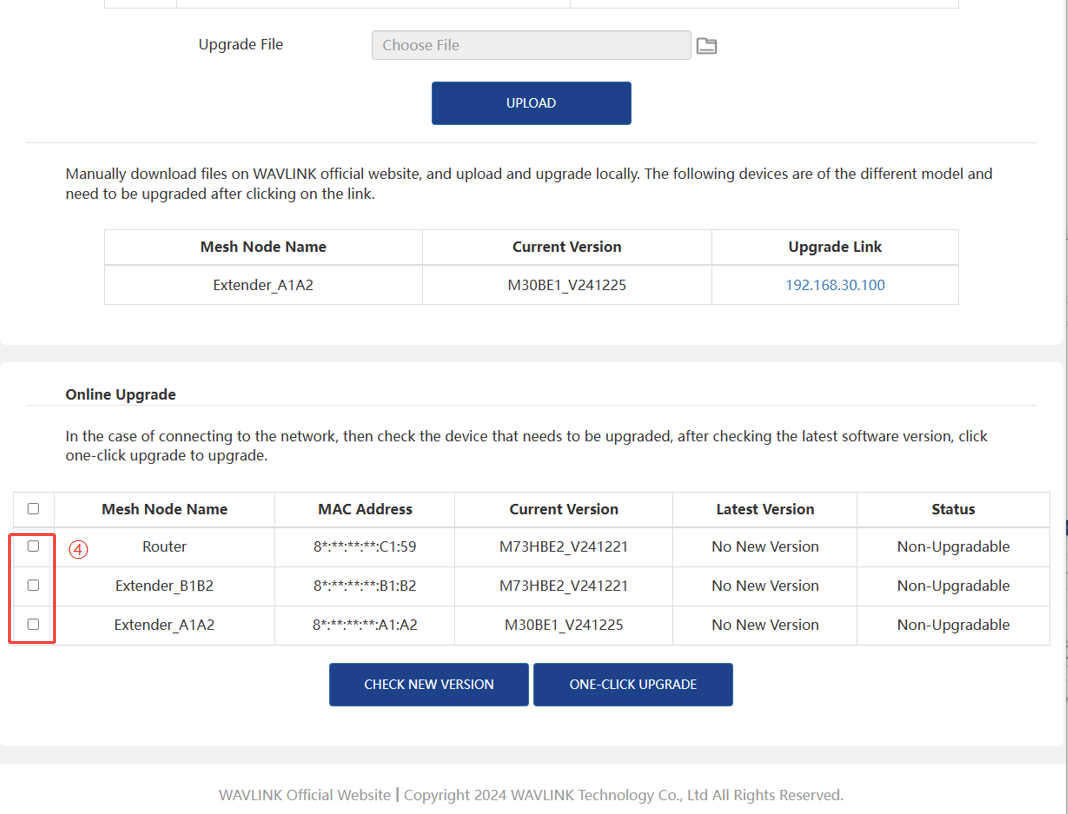This screenshot has width=1068, height=814.
Task: Tick the checkbox for Extender_B1B2 row
Action: 33,585
